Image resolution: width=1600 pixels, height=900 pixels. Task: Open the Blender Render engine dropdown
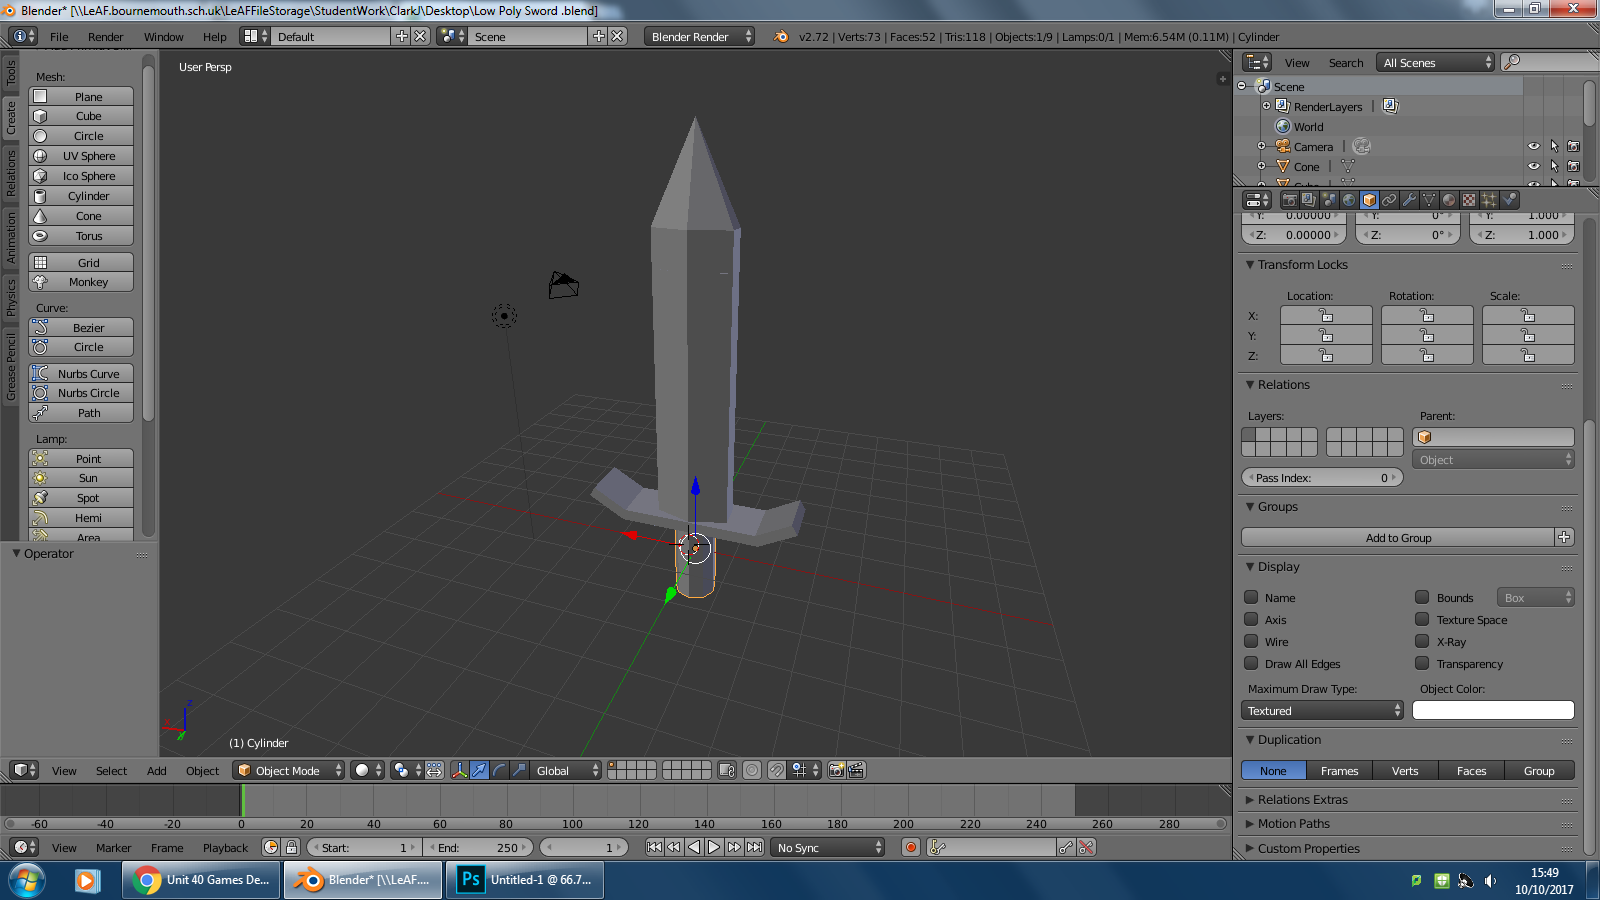click(x=699, y=37)
